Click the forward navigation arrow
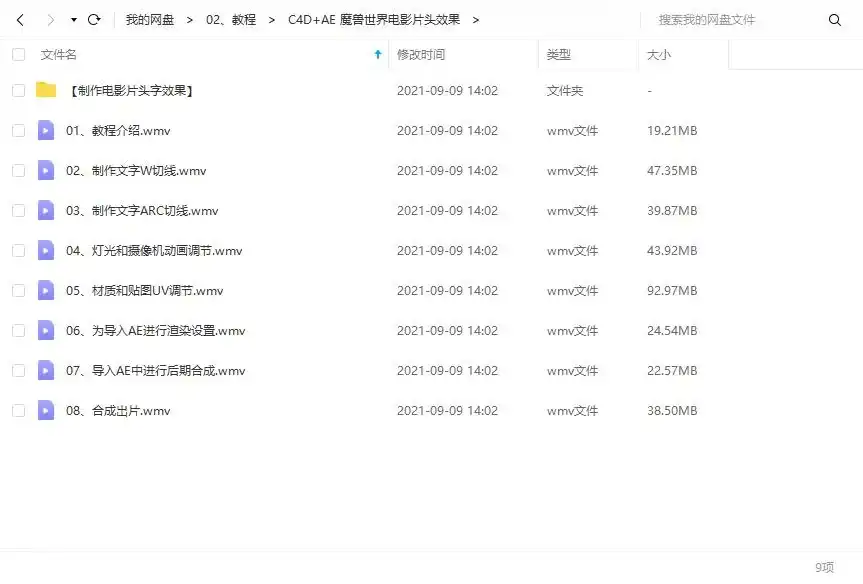 click(50, 20)
